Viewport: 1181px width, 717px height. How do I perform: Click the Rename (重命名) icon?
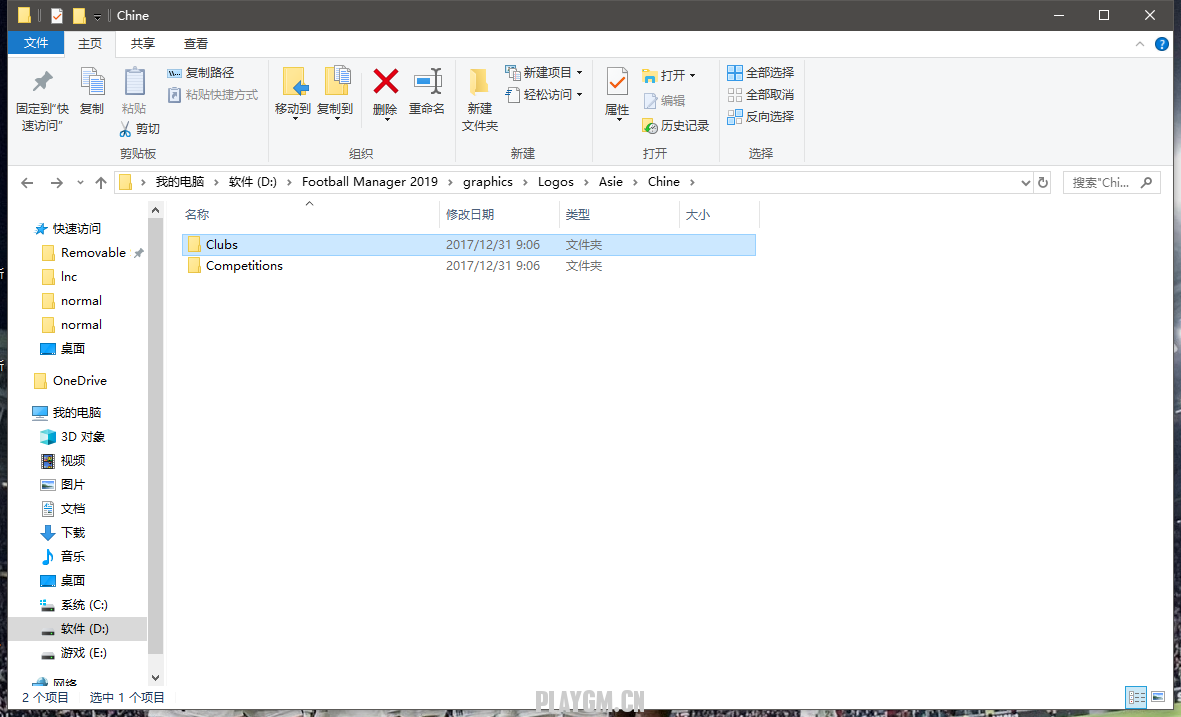(x=427, y=81)
